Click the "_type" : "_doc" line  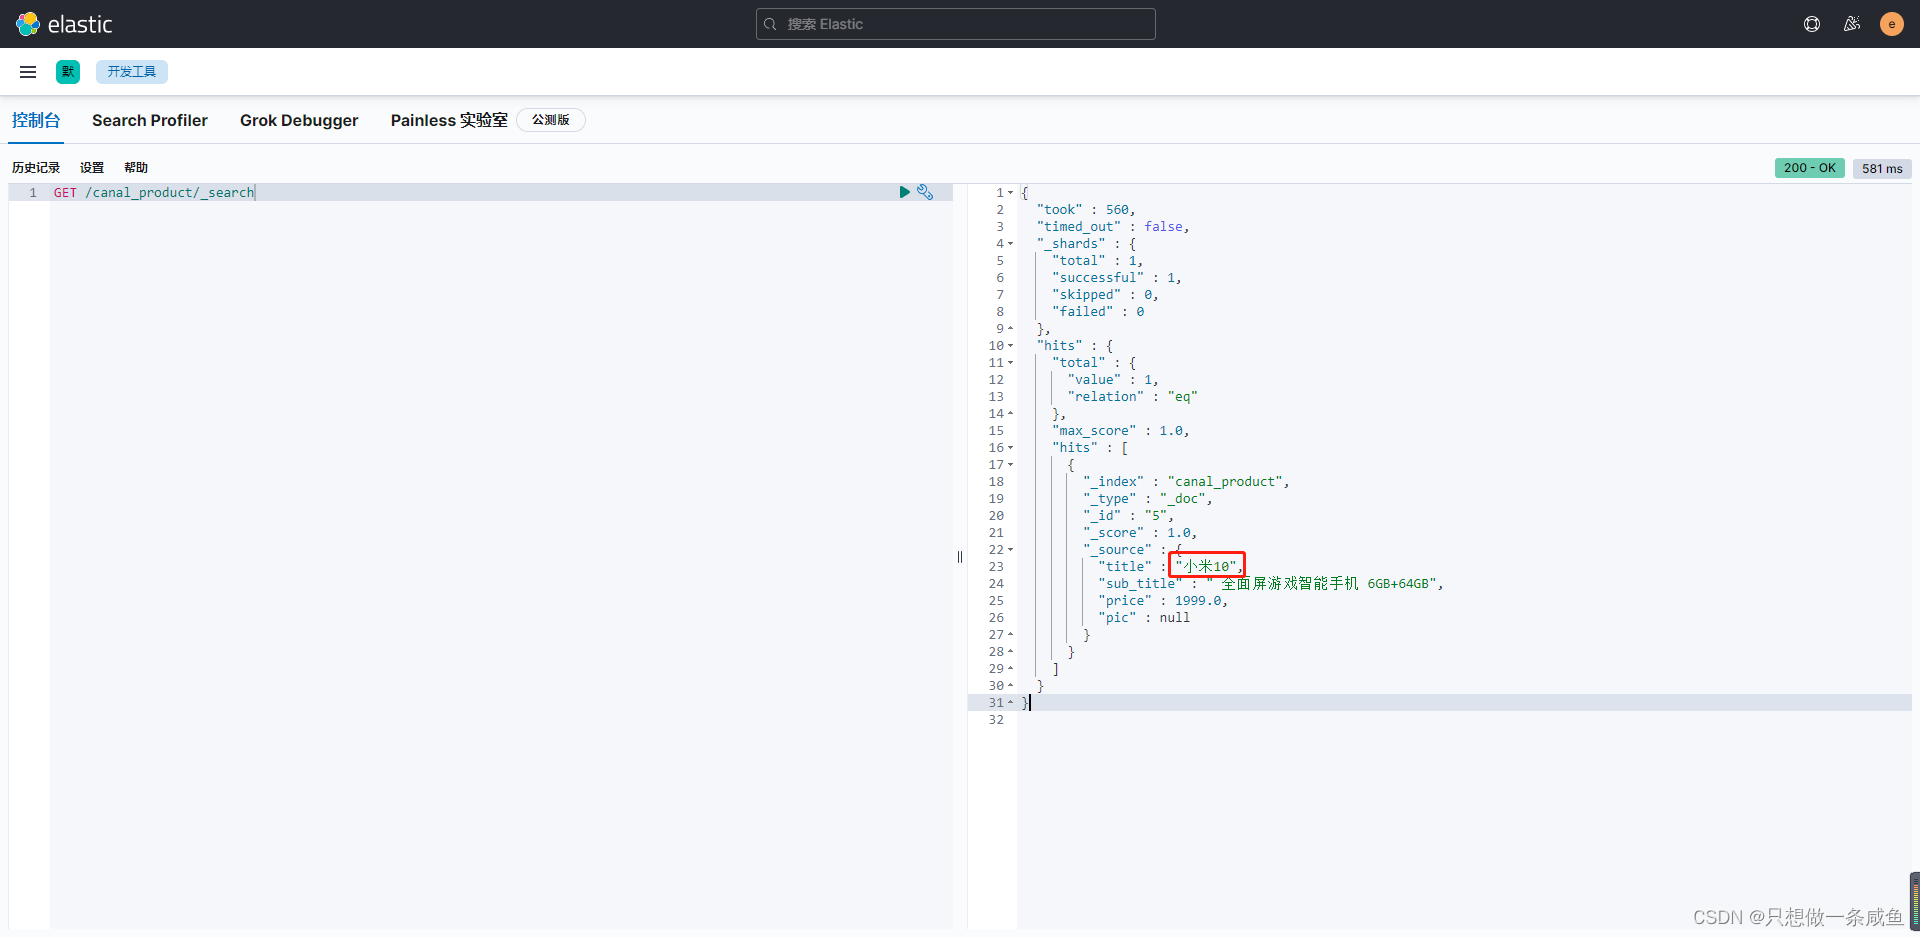click(1148, 499)
